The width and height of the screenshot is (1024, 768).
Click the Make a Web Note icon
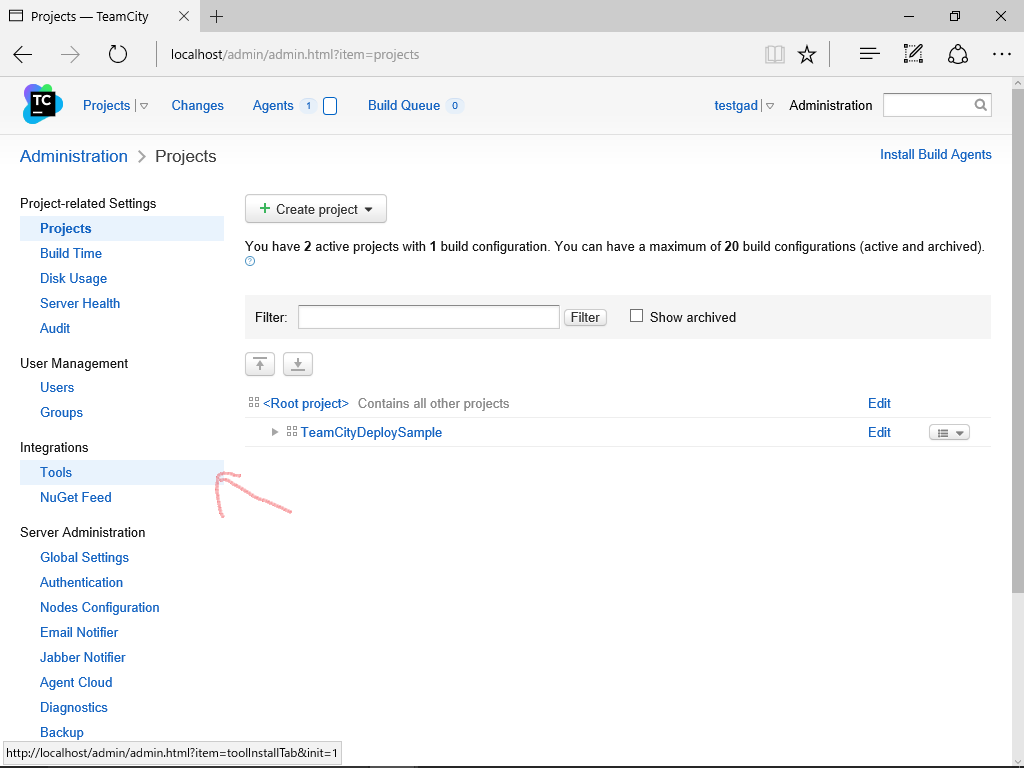913,54
